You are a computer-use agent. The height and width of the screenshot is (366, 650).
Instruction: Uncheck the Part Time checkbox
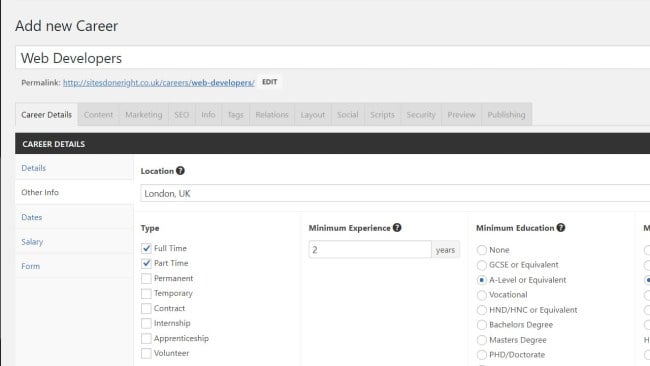146,263
